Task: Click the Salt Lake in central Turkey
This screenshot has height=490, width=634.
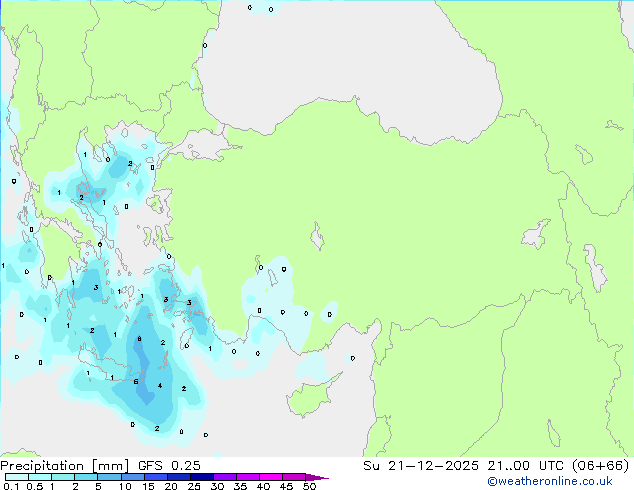Action: click(x=319, y=238)
